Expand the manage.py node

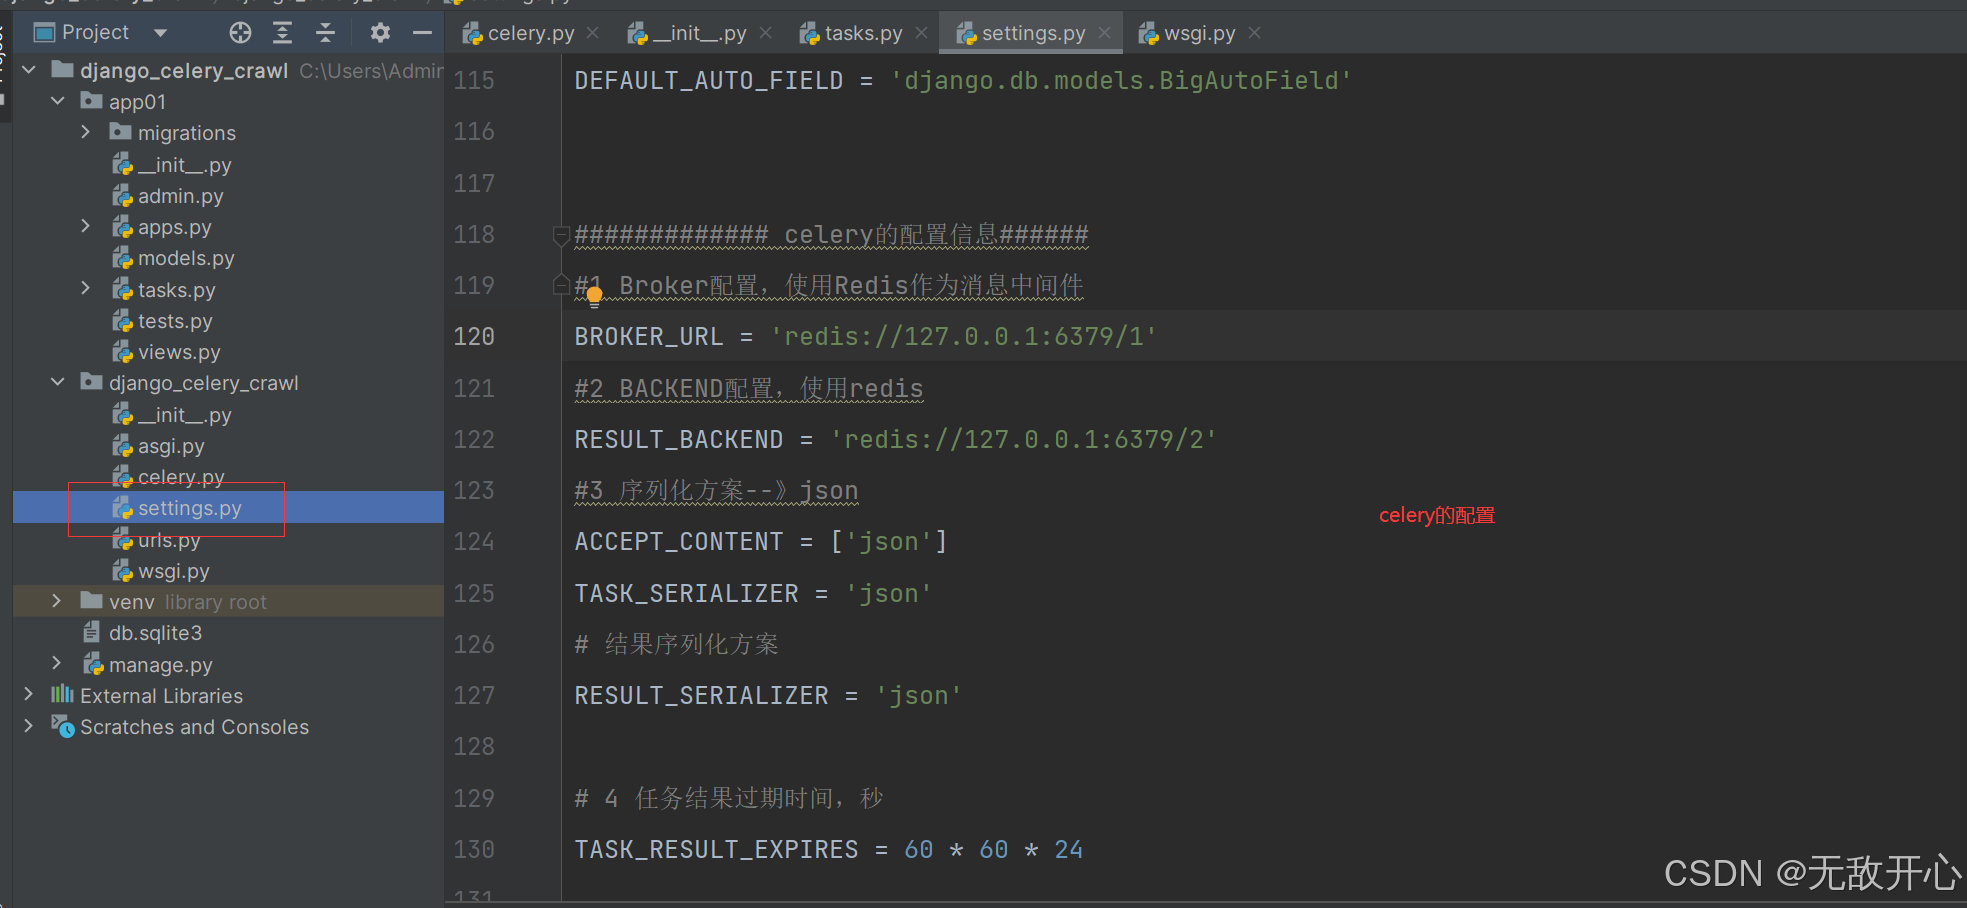click(57, 663)
